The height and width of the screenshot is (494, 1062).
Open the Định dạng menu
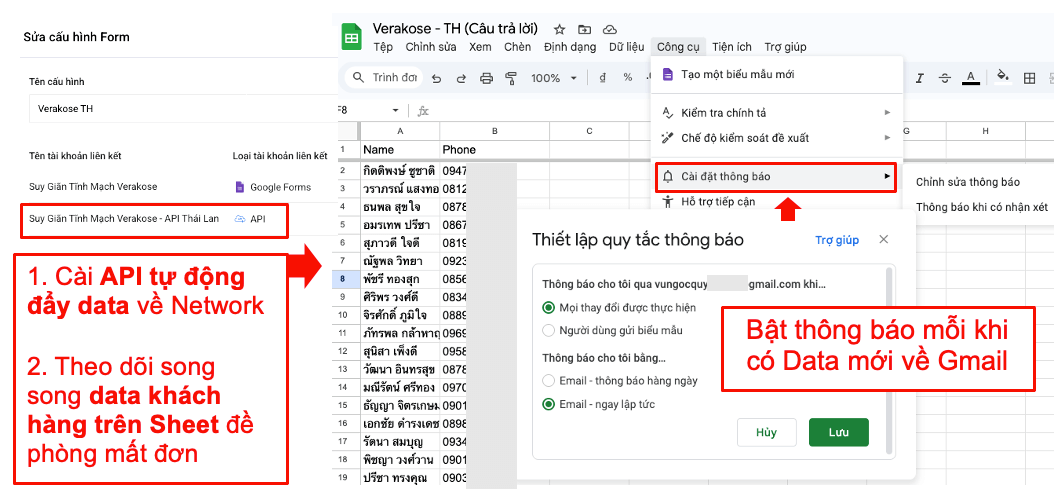click(x=570, y=47)
